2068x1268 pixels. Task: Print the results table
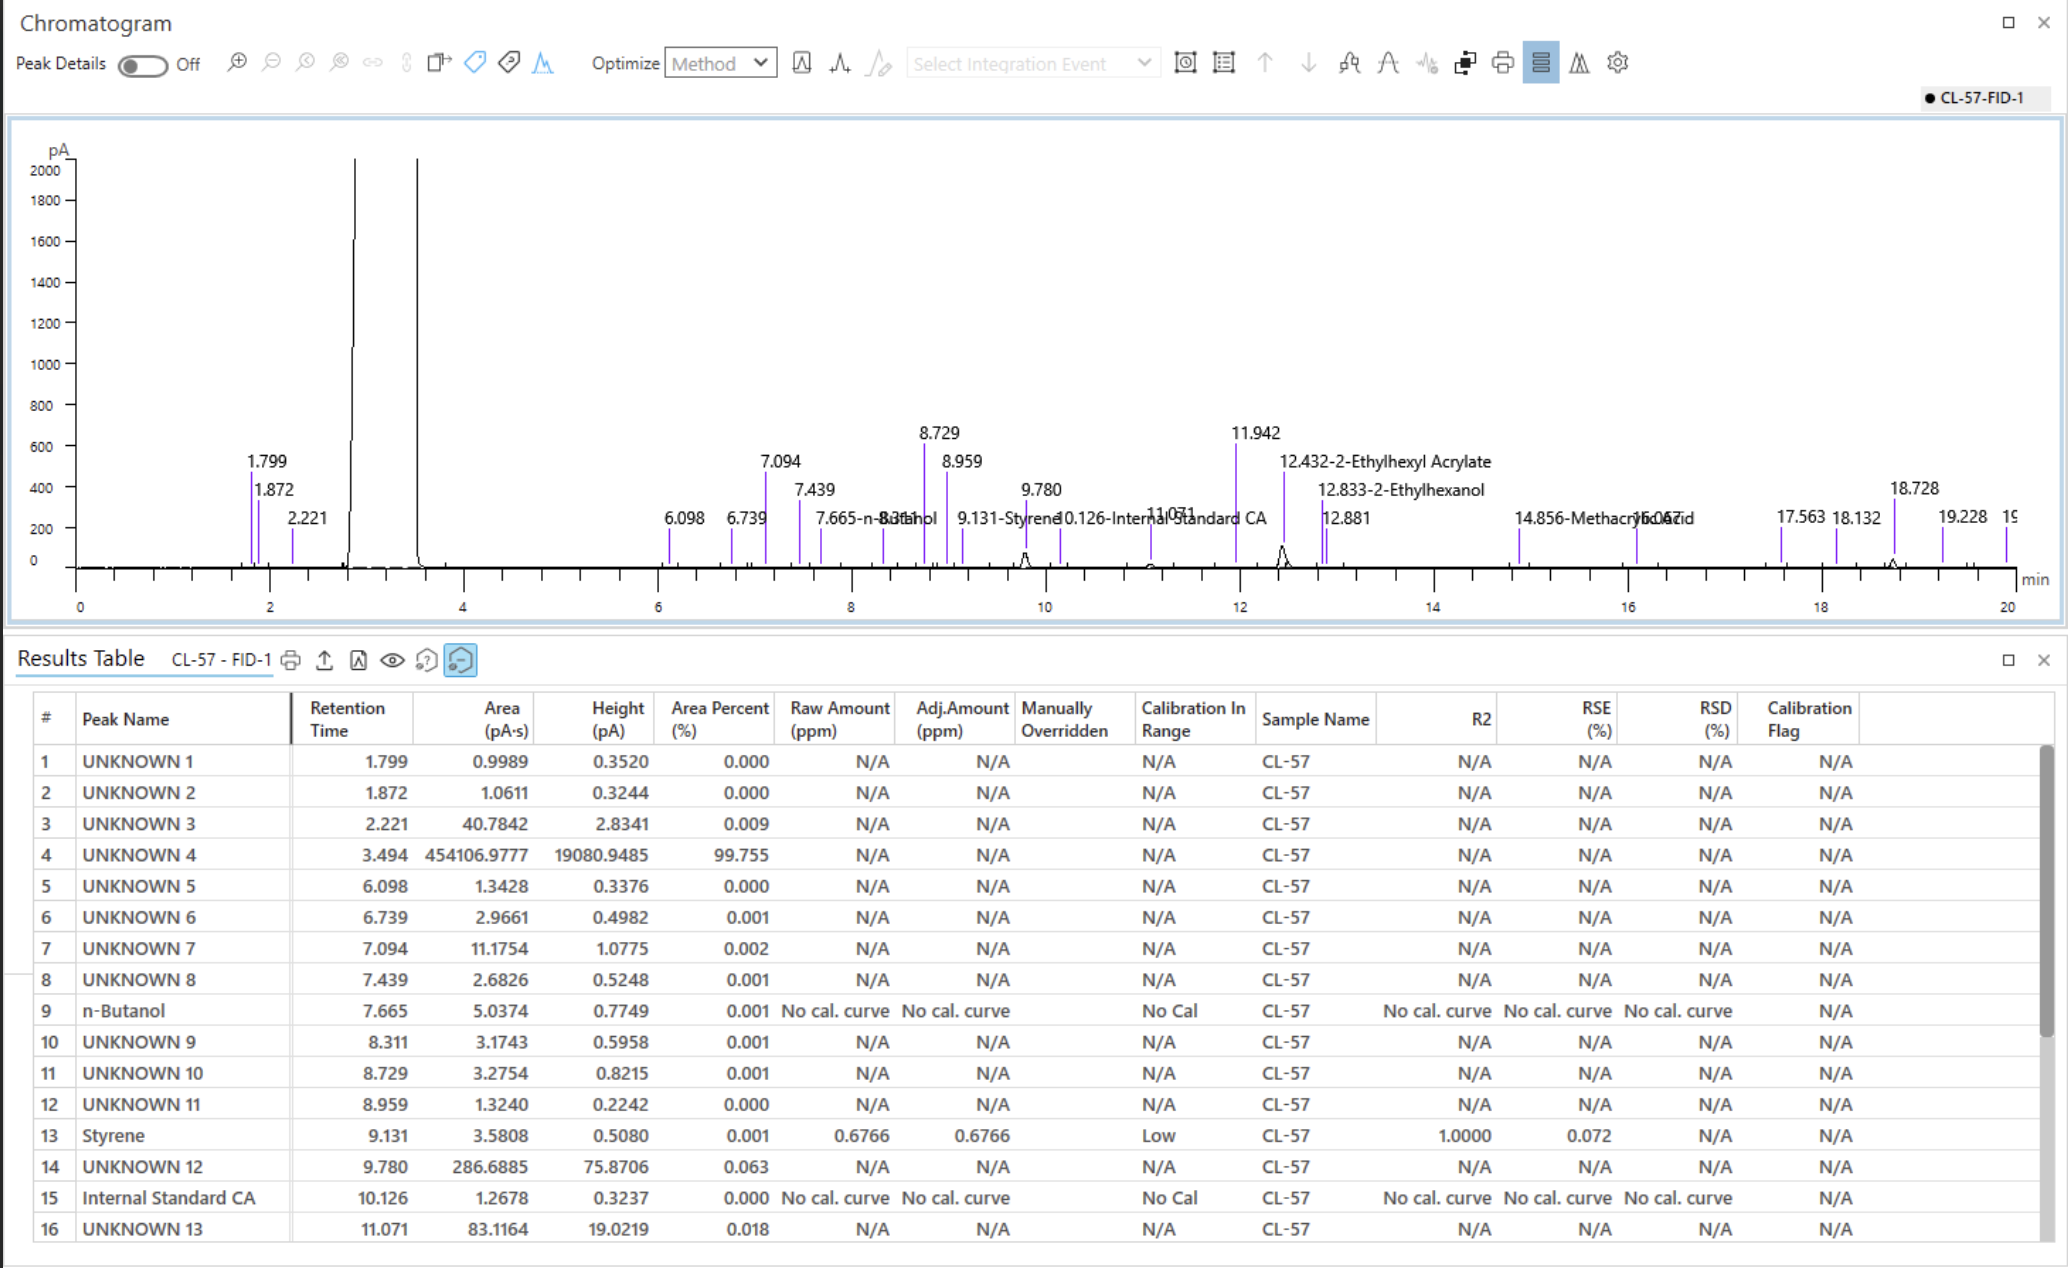pyautogui.click(x=291, y=660)
